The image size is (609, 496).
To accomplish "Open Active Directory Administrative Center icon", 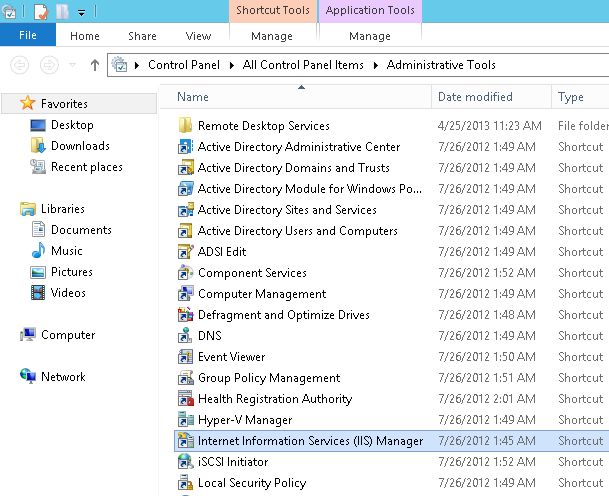I will point(185,146).
